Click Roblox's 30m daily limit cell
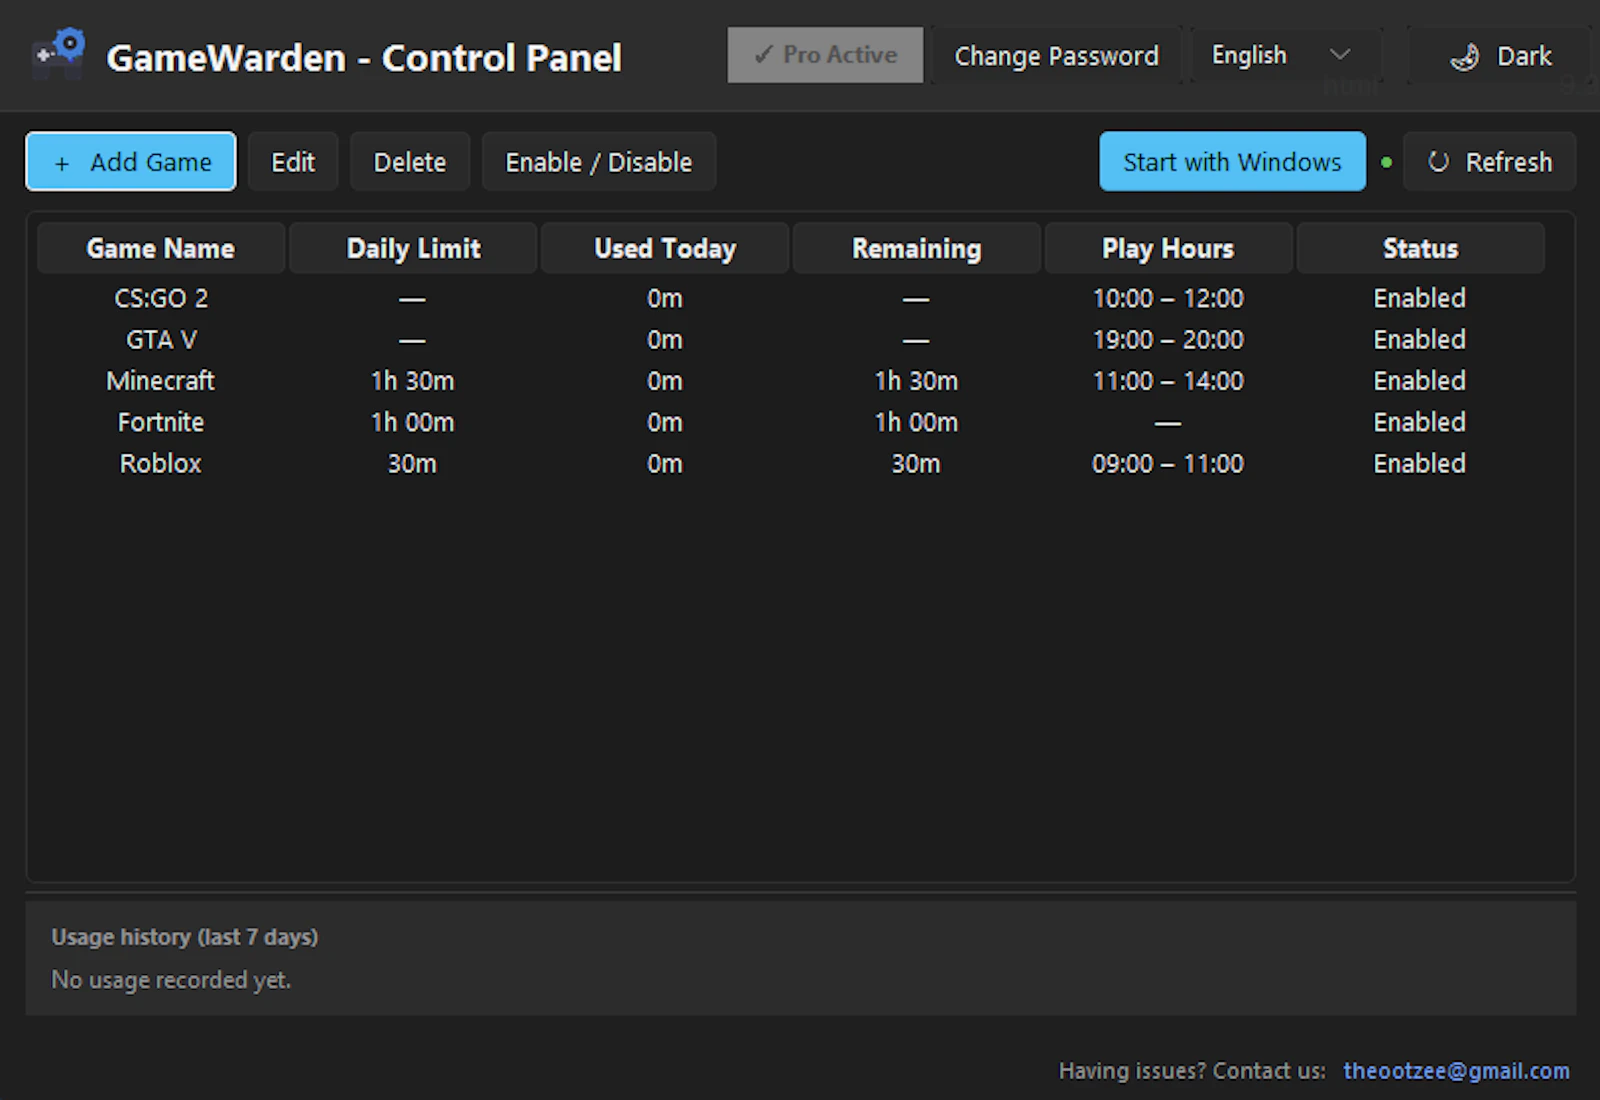Image resolution: width=1600 pixels, height=1100 pixels. click(412, 464)
